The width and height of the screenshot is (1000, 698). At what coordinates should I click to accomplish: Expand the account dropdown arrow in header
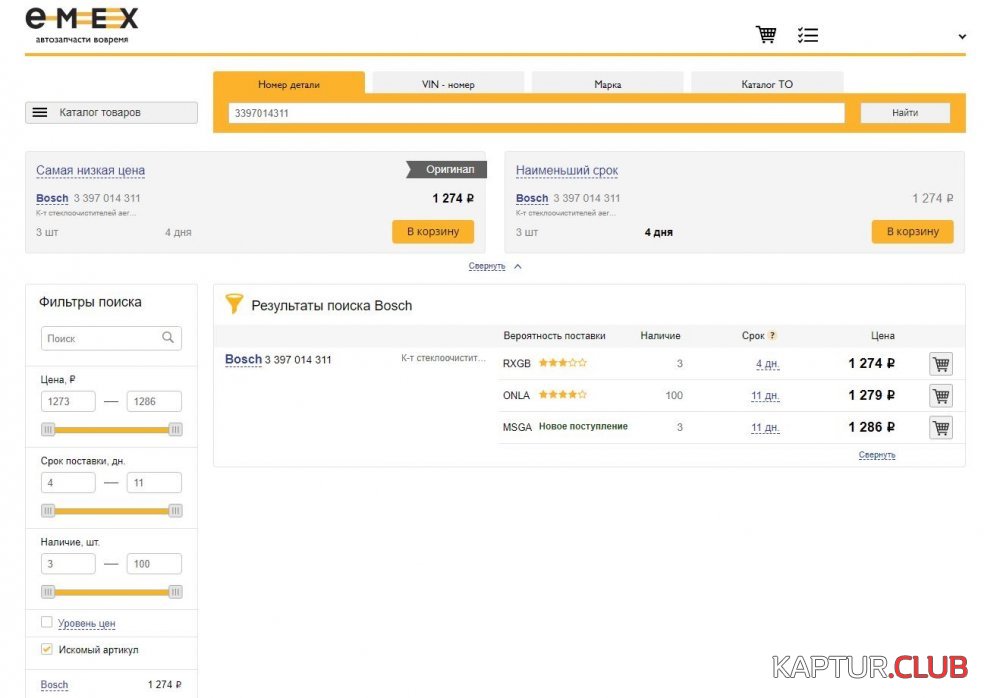pos(962,37)
